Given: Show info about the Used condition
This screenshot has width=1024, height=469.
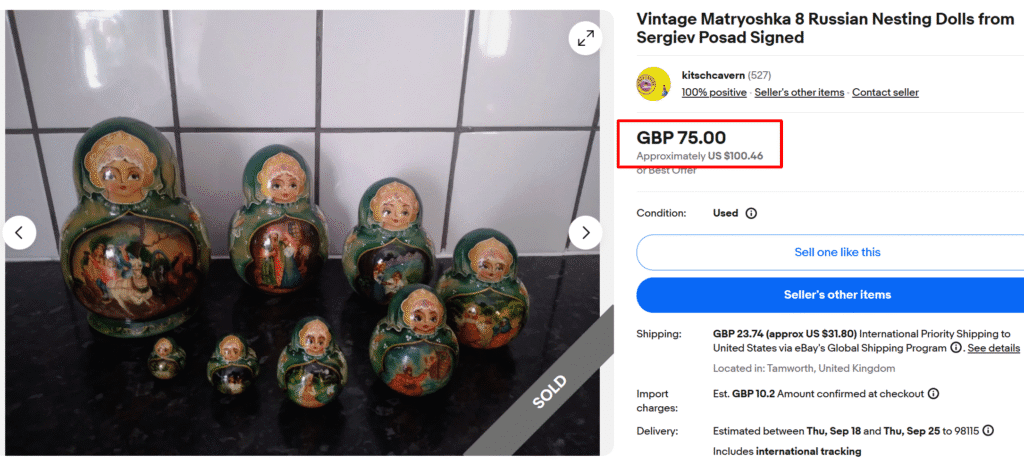Looking at the screenshot, I should (x=751, y=213).
